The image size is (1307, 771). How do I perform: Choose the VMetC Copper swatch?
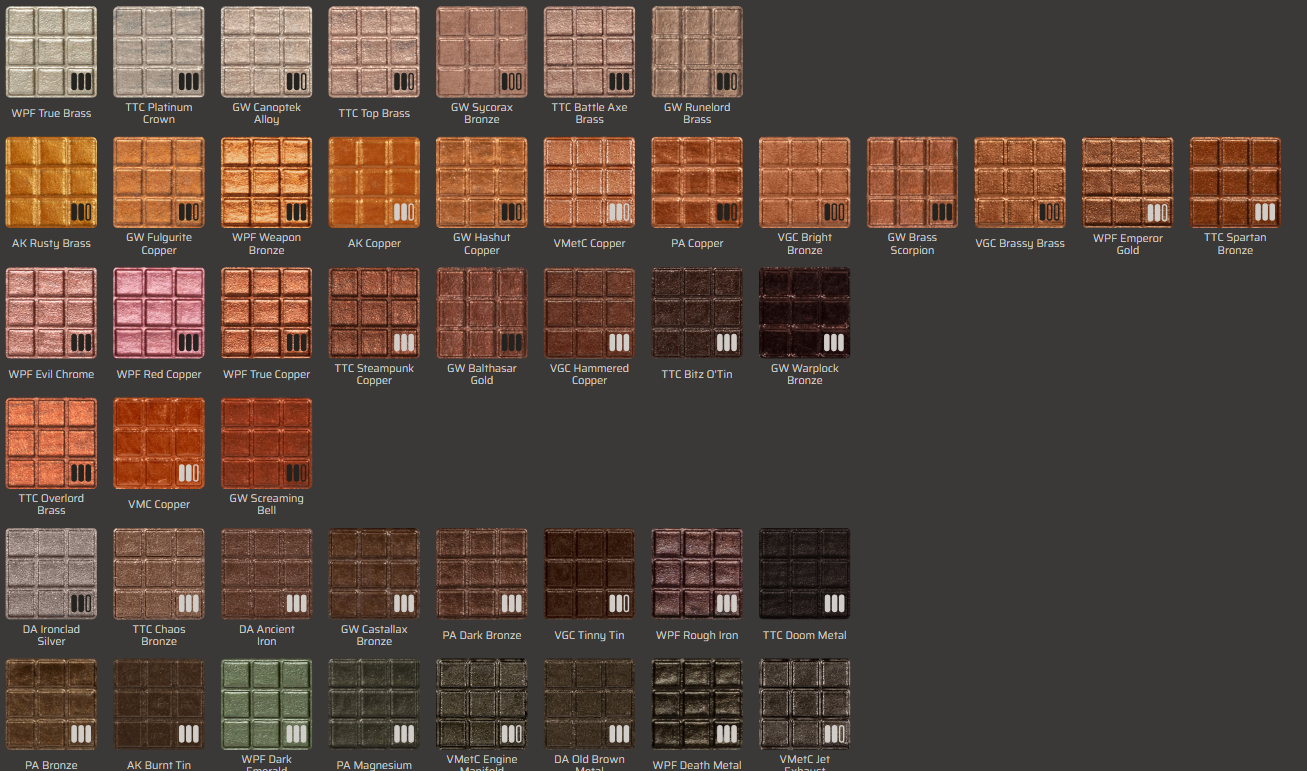(x=590, y=183)
